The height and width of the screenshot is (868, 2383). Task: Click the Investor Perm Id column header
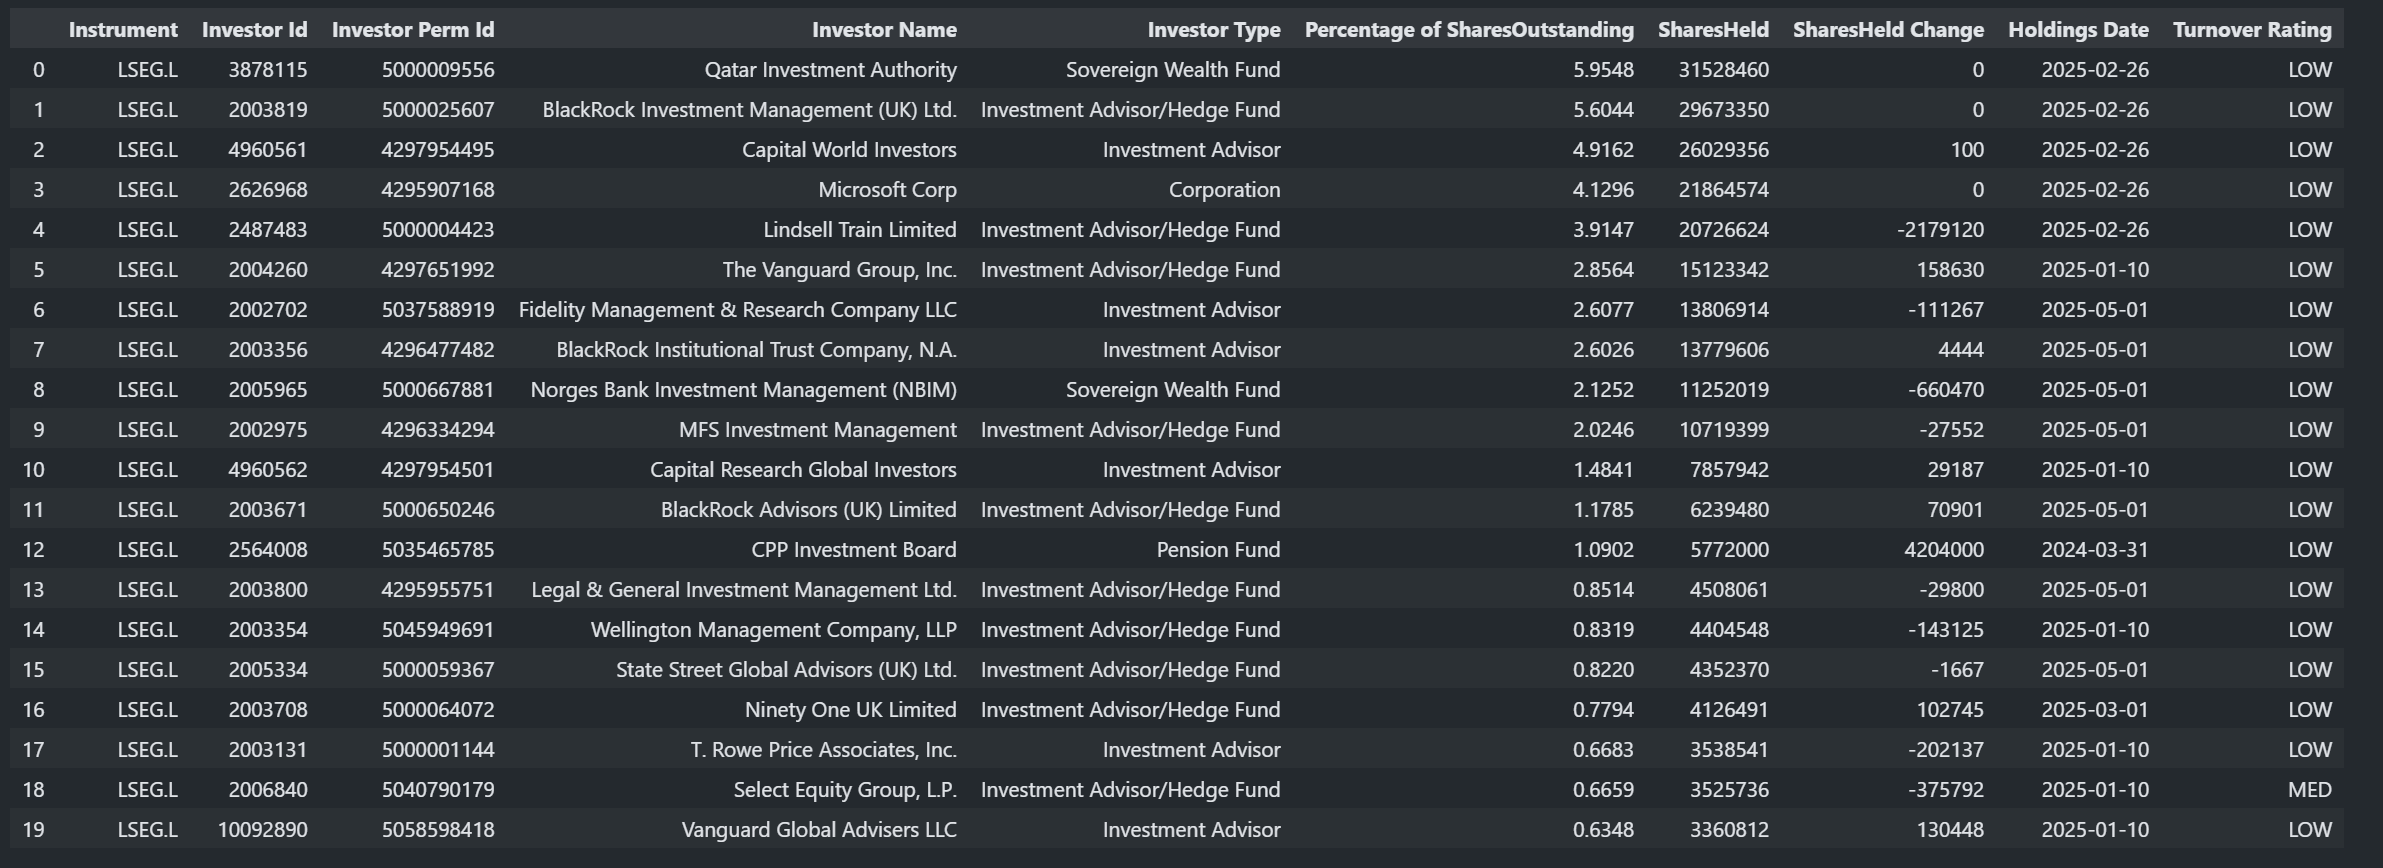tap(412, 30)
